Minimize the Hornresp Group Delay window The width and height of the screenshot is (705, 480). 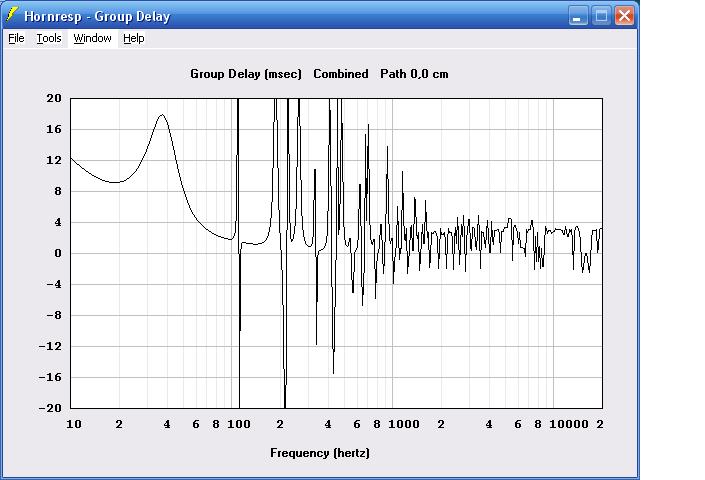pyautogui.click(x=578, y=16)
